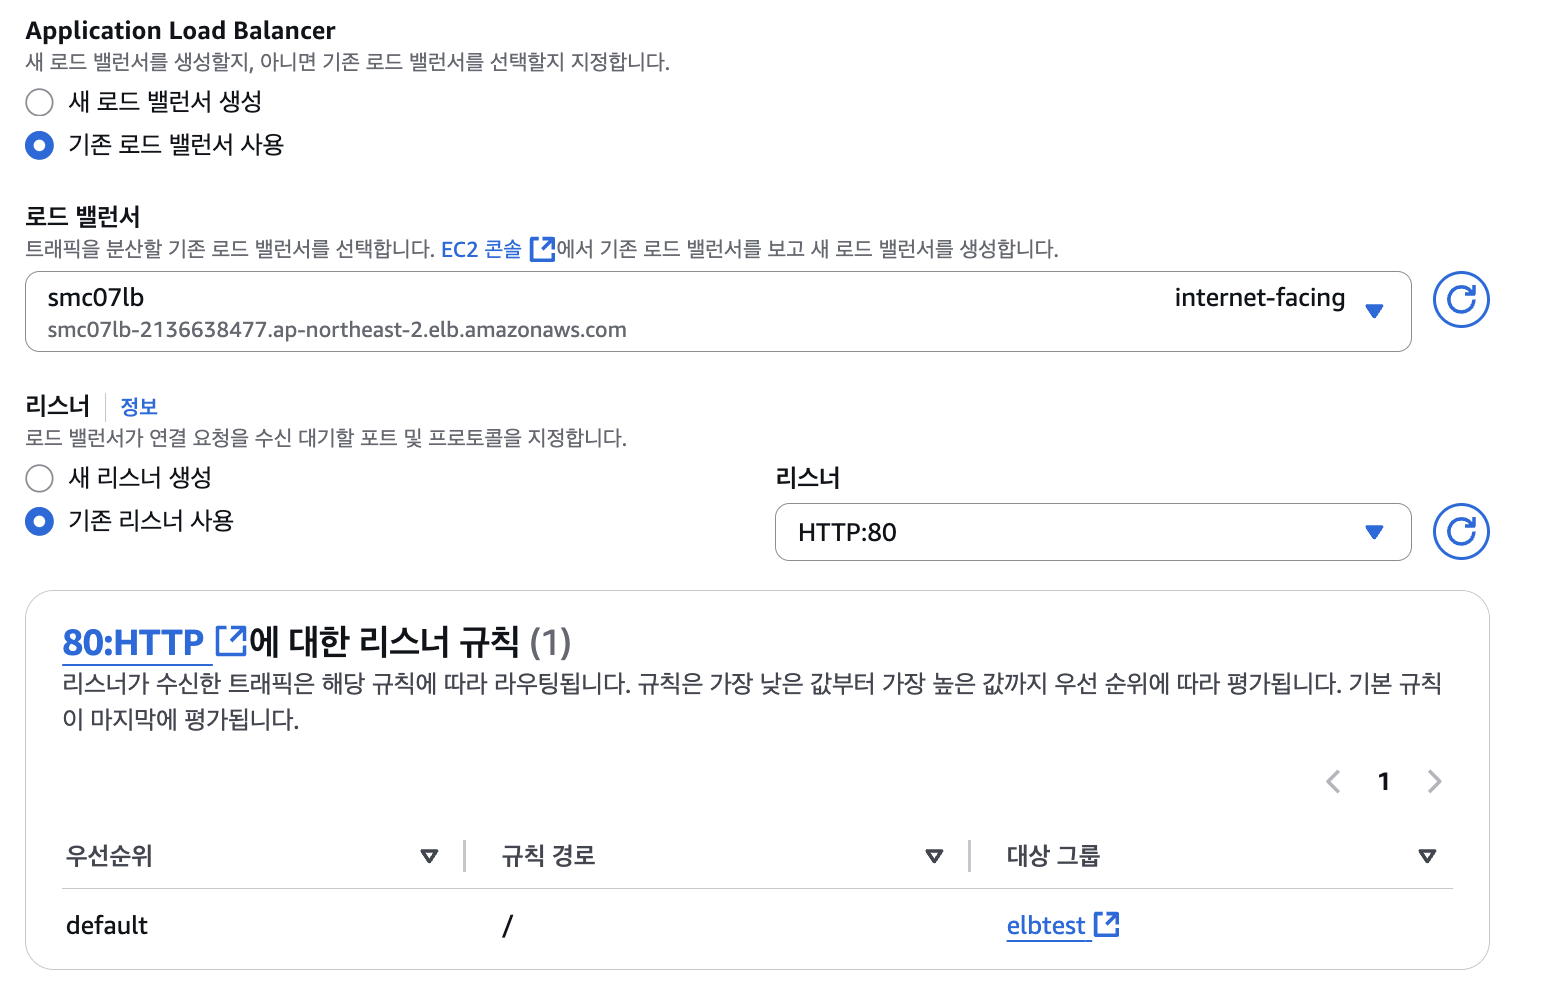The height and width of the screenshot is (1000, 1554).
Task: Select 기존 로드 밸런서 사용 radio option
Action: click(39, 145)
